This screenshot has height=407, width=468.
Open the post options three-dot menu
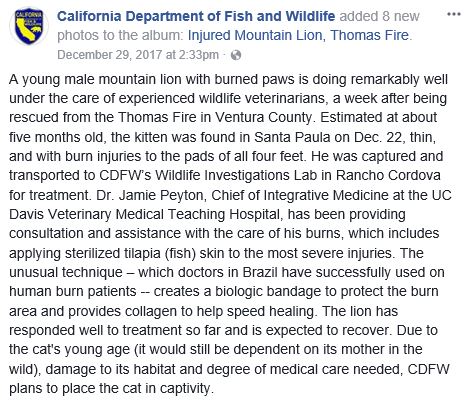coord(454,14)
